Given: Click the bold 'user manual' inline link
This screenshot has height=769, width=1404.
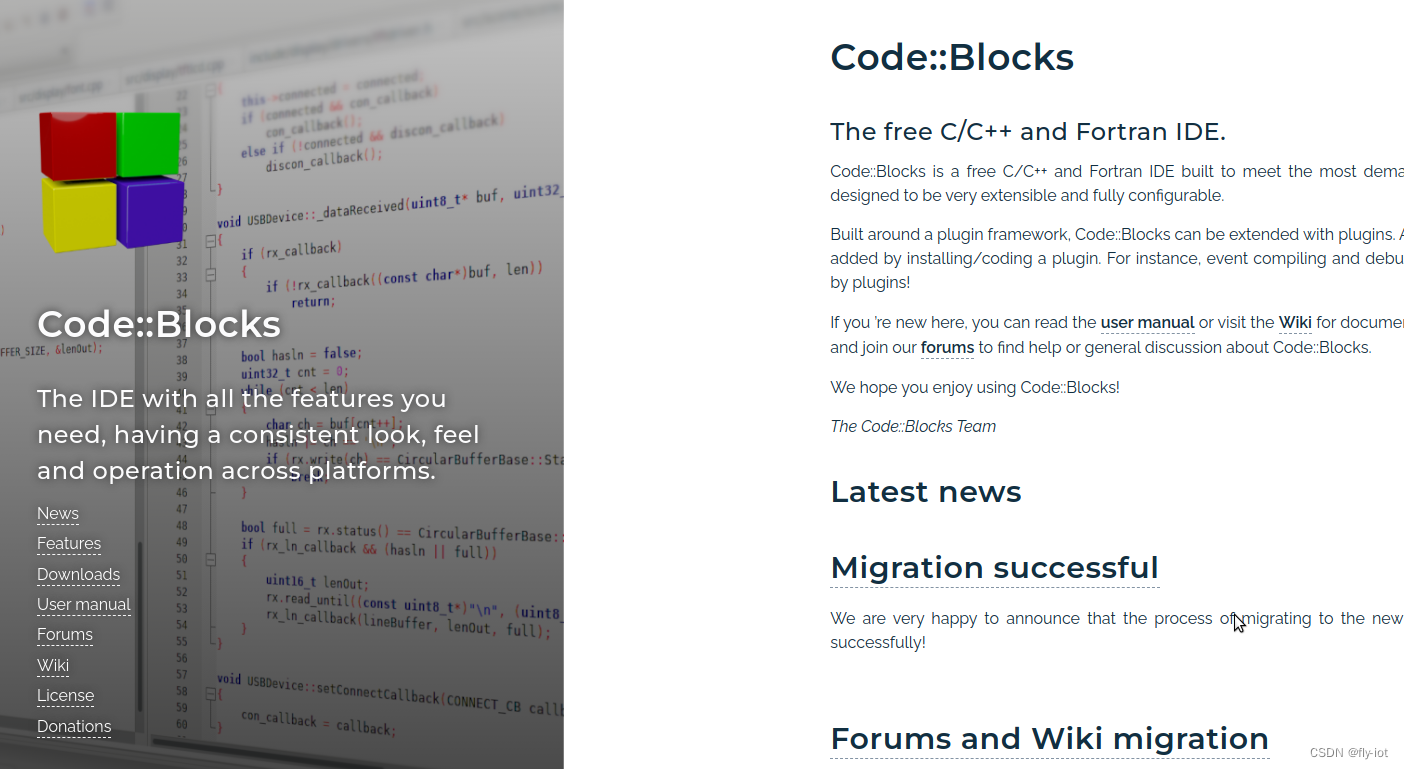Looking at the screenshot, I should (x=1147, y=323).
